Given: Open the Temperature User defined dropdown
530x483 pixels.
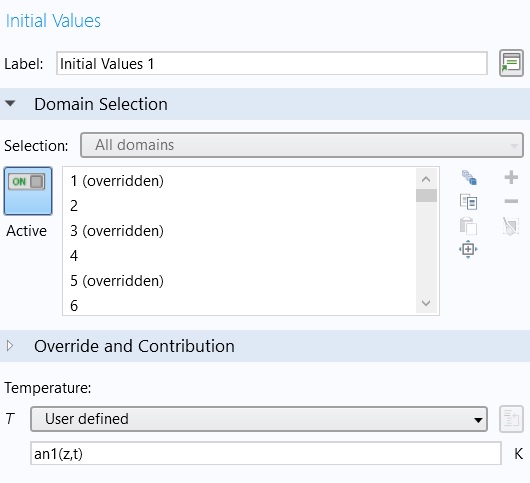Looking at the screenshot, I should (x=259, y=419).
